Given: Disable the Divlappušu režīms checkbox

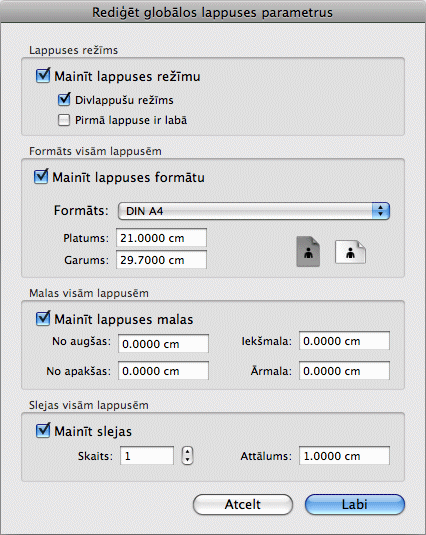Looking at the screenshot, I should [x=64, y=99].
